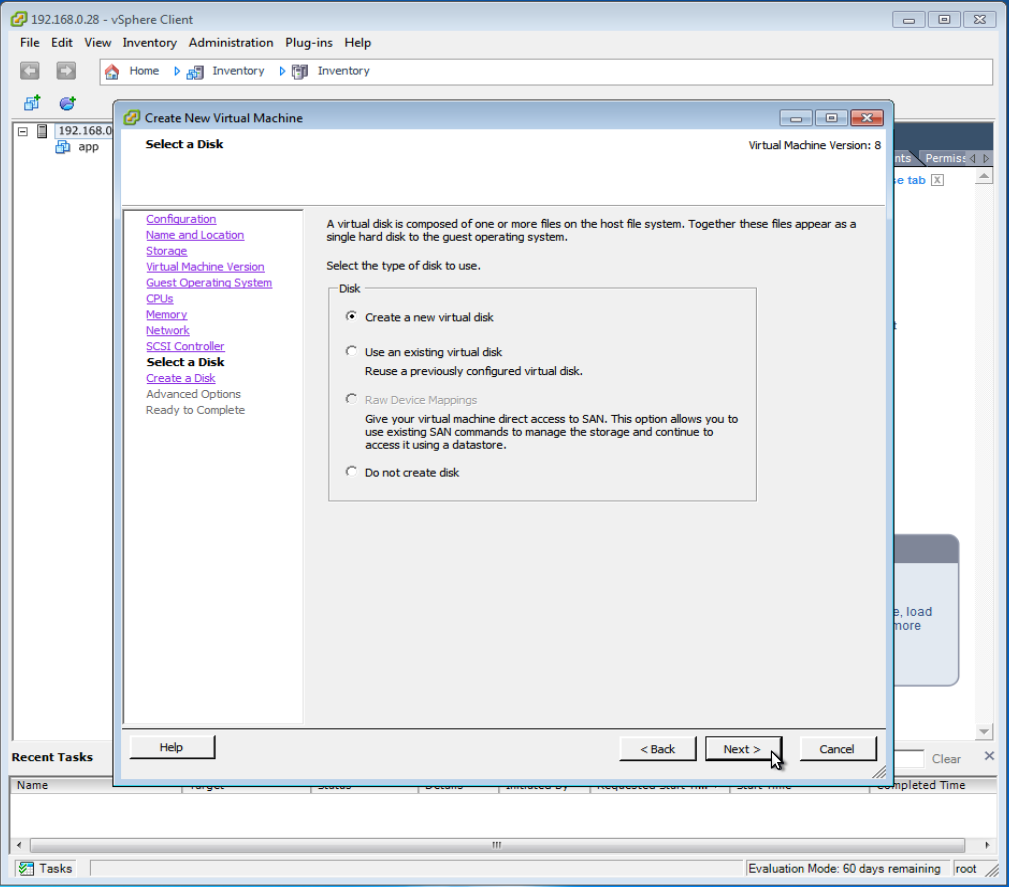Viewport: 1009px width, 887px height.
Task: Click the Create New Virtual Machine dialog logo
Action: 131,118
